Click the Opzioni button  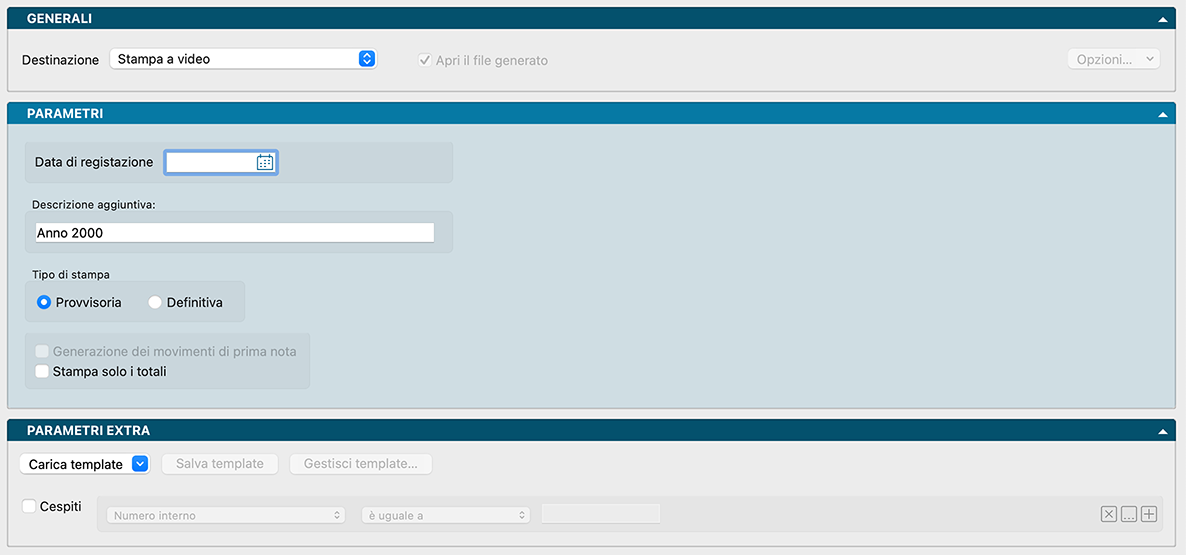coord(1113,59)
